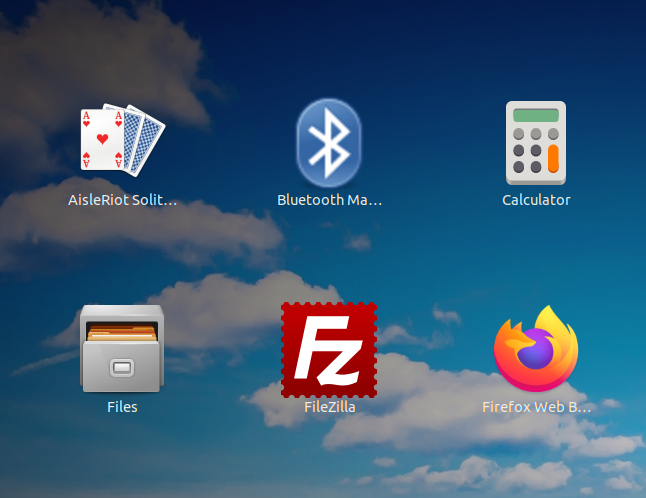Click the "Files" text label
Image resolution: width=646 pixels, height=498 pixels.
click(x=122, y=407)
